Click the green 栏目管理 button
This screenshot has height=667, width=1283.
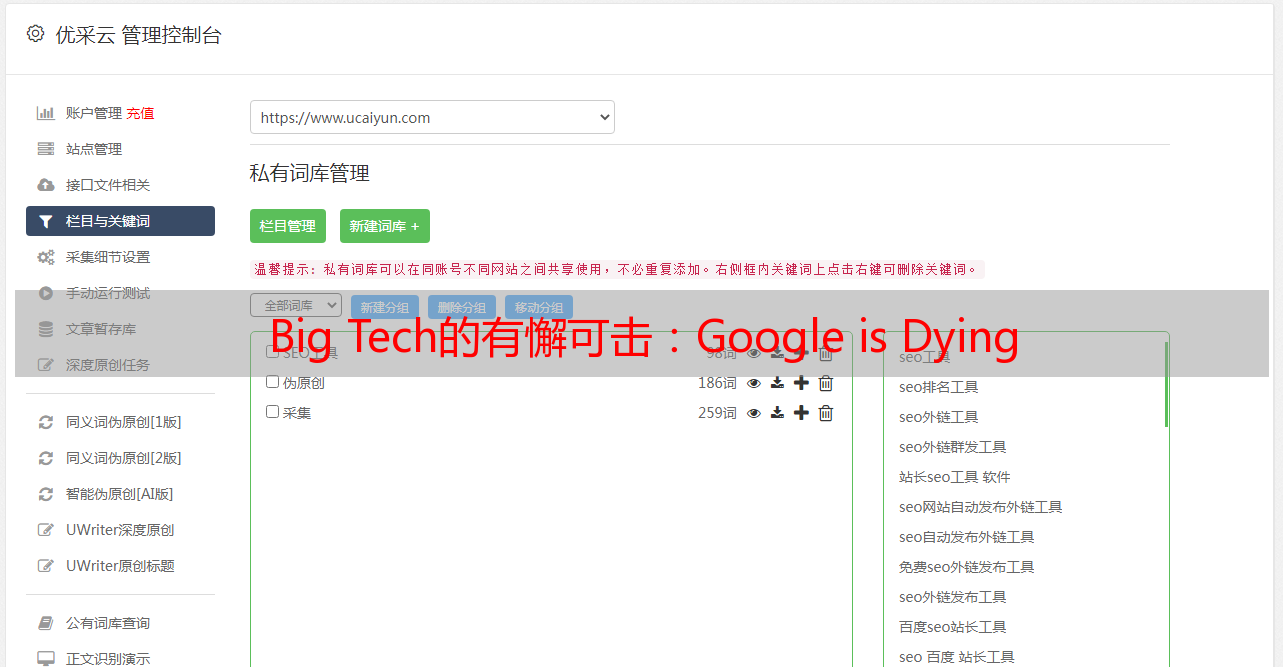(288, 226)
